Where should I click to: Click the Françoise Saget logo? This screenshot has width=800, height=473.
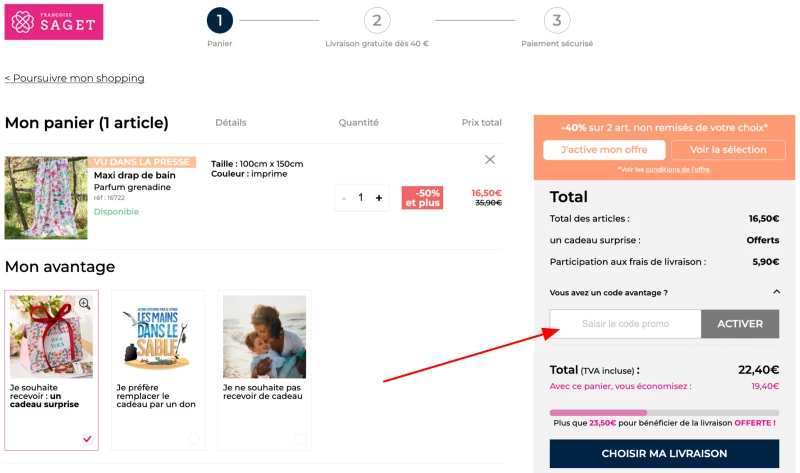54,22
